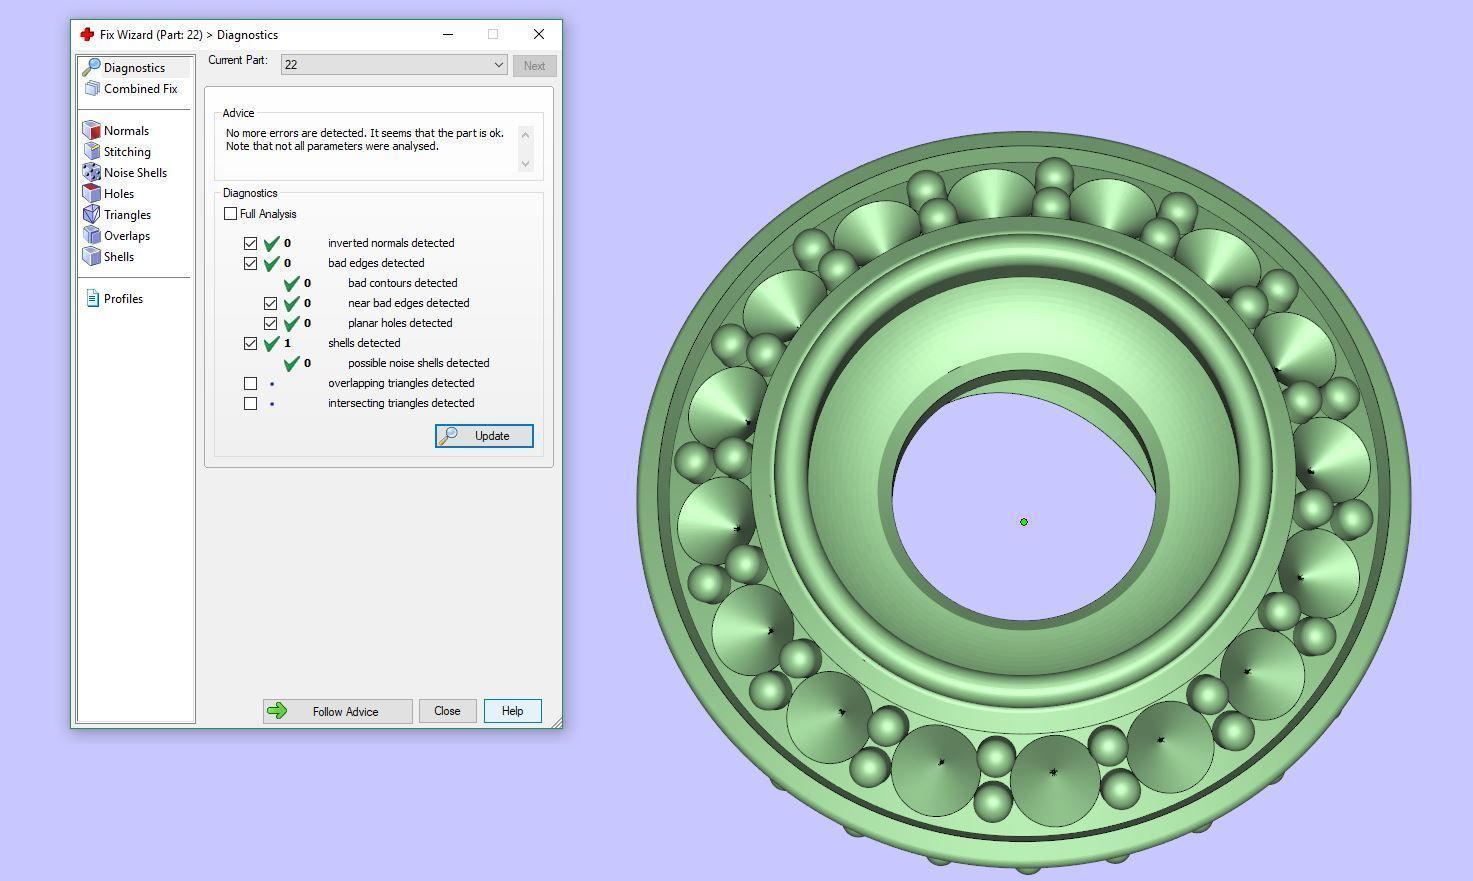Click the Shells icon
The height and width of the screenshot is (881, 1473).
92,256
